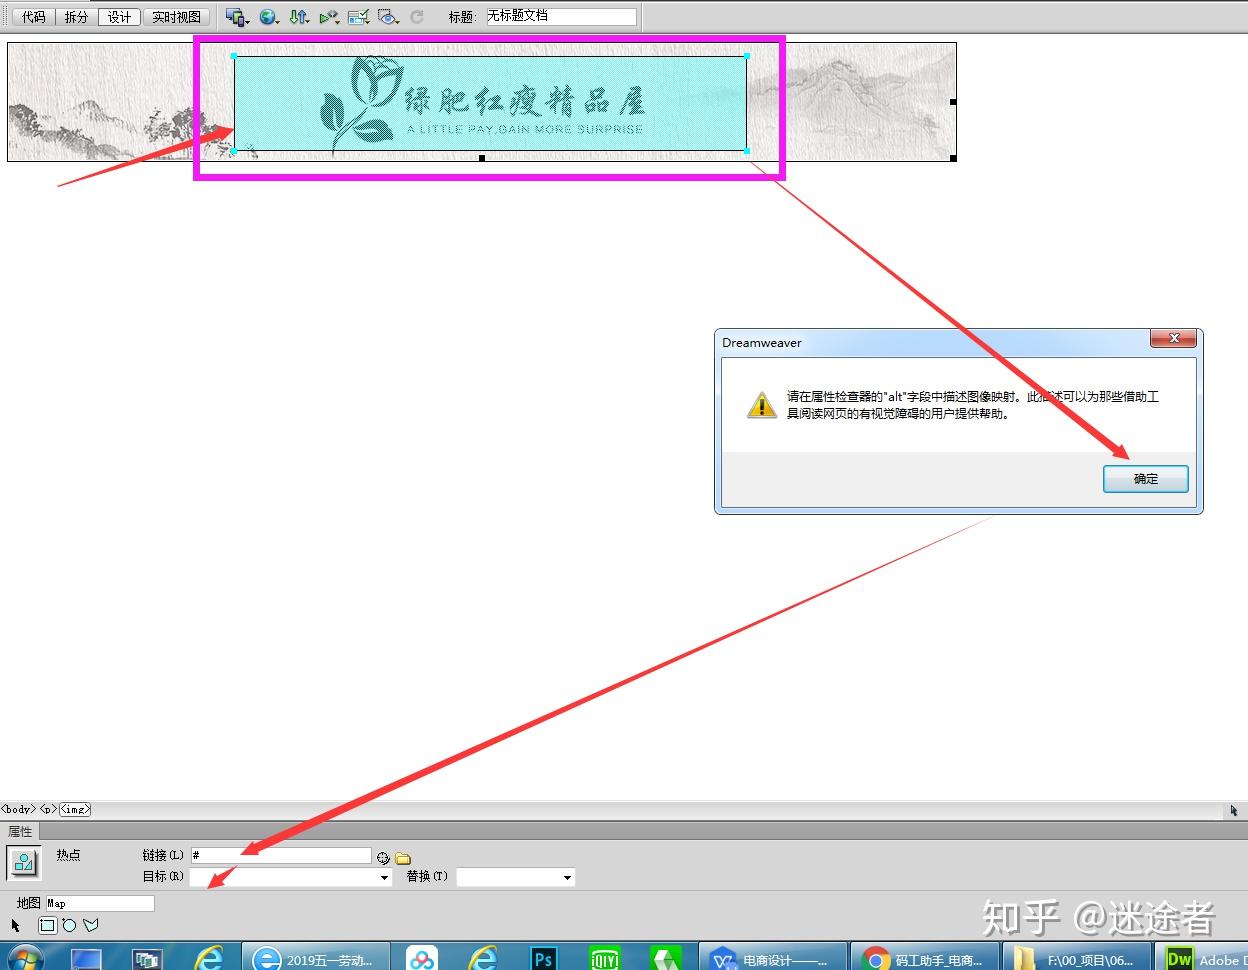1248x970 pixels.
Task: Select the <p> tag in tag selector
Action: click(x=47, y=809)
